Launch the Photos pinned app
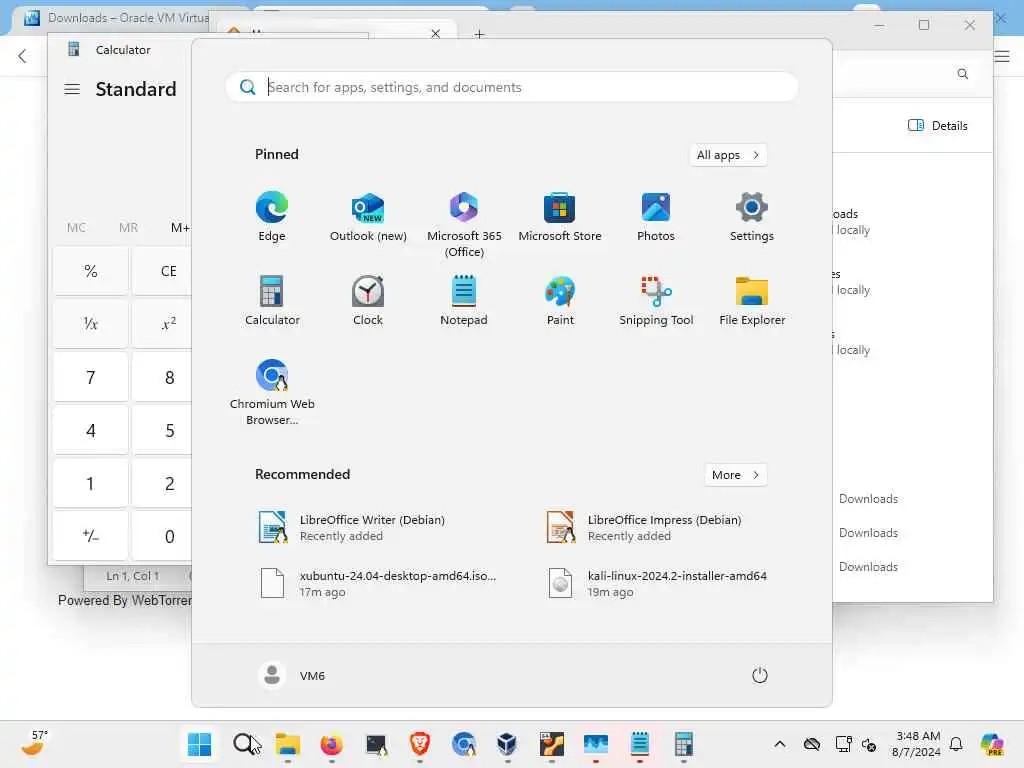 point(656,217)
